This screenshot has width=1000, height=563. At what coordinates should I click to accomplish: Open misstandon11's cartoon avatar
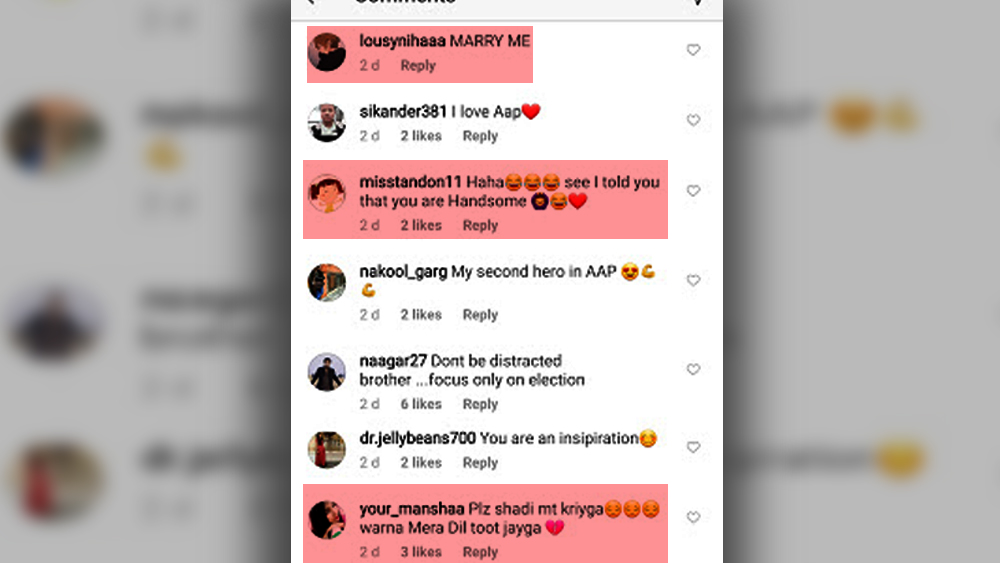(x=327, y=193)
